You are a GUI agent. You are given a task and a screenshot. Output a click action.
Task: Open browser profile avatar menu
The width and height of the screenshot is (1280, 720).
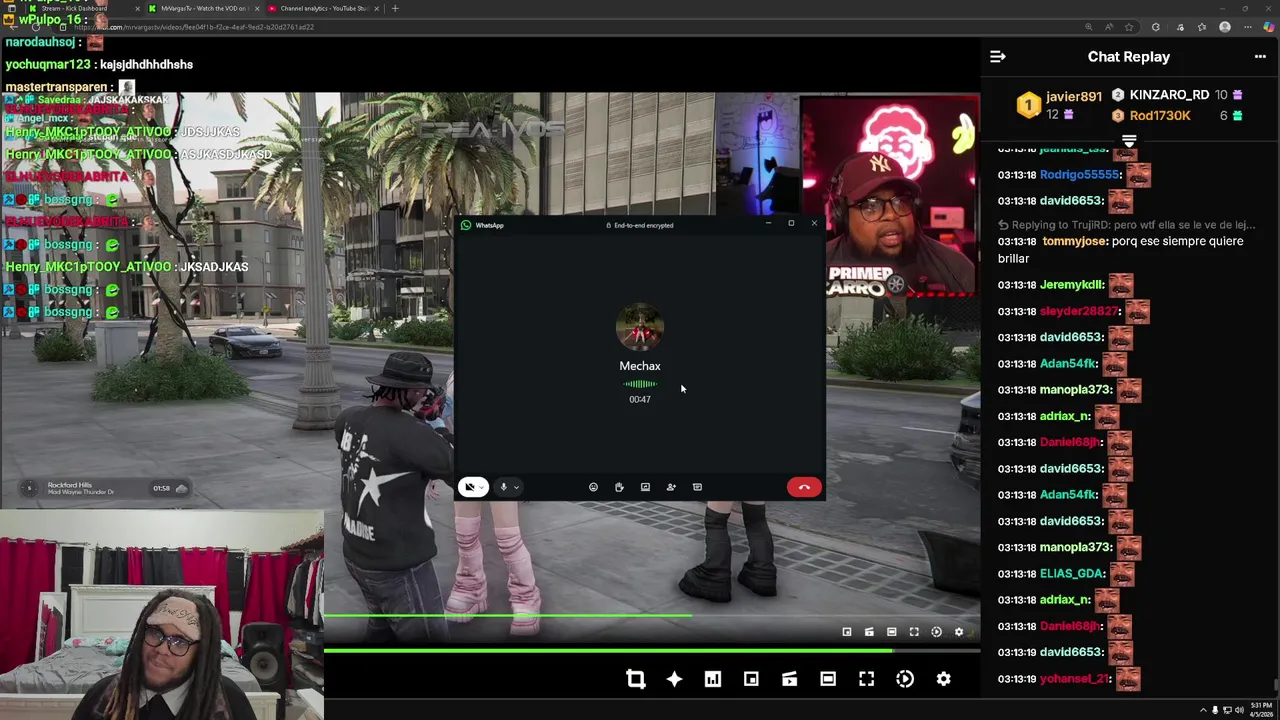pyautogui.click(x=1225, y=27)
